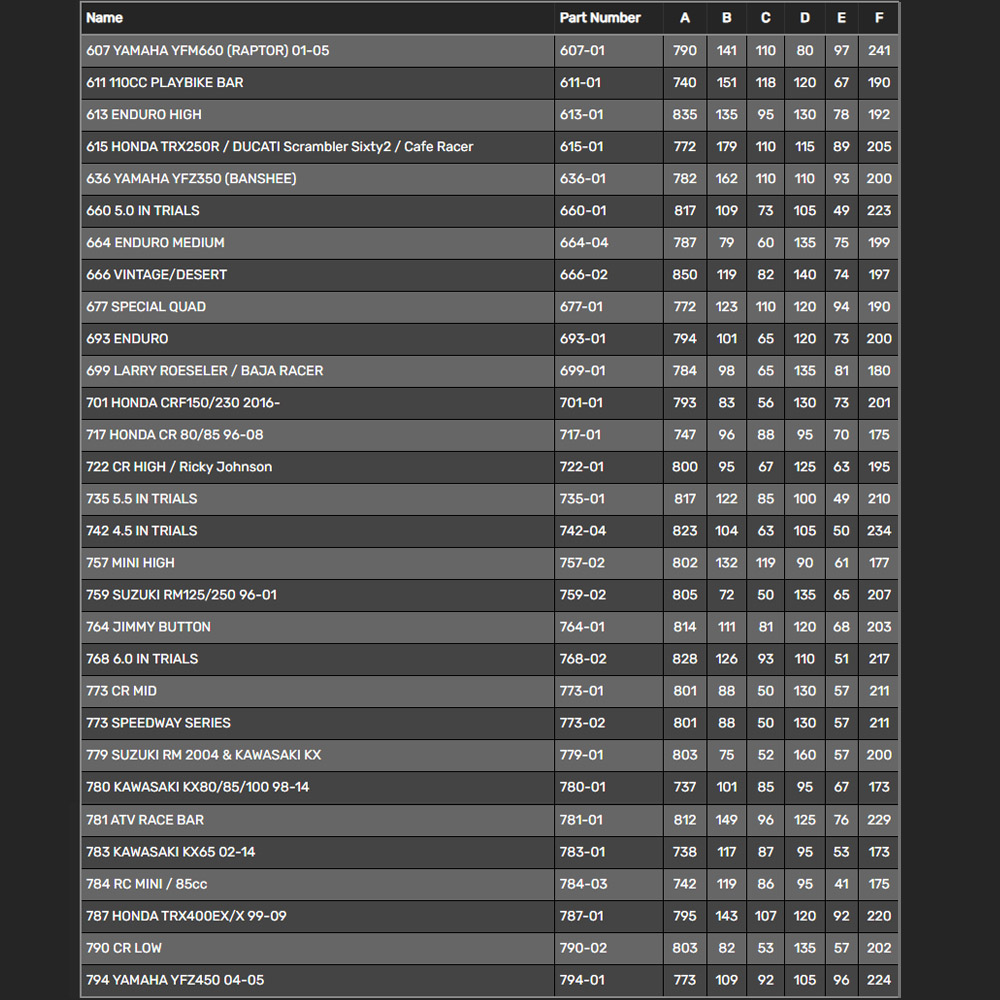Select 764 JIMMY BUTTON name cell
The width and height of the screenshot is (1000, 1000).
(148, 626)
